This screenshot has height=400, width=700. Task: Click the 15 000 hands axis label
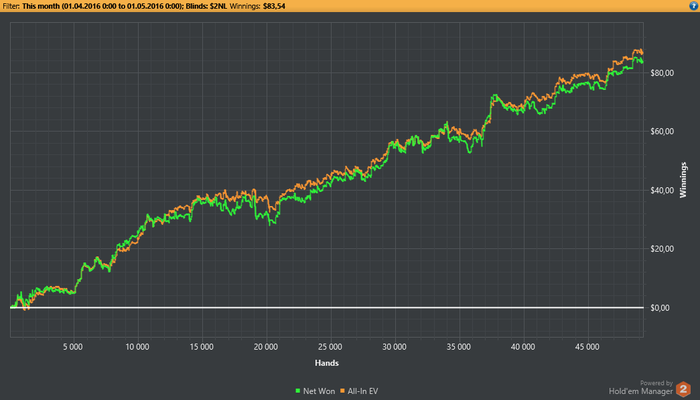click(201, 347)
